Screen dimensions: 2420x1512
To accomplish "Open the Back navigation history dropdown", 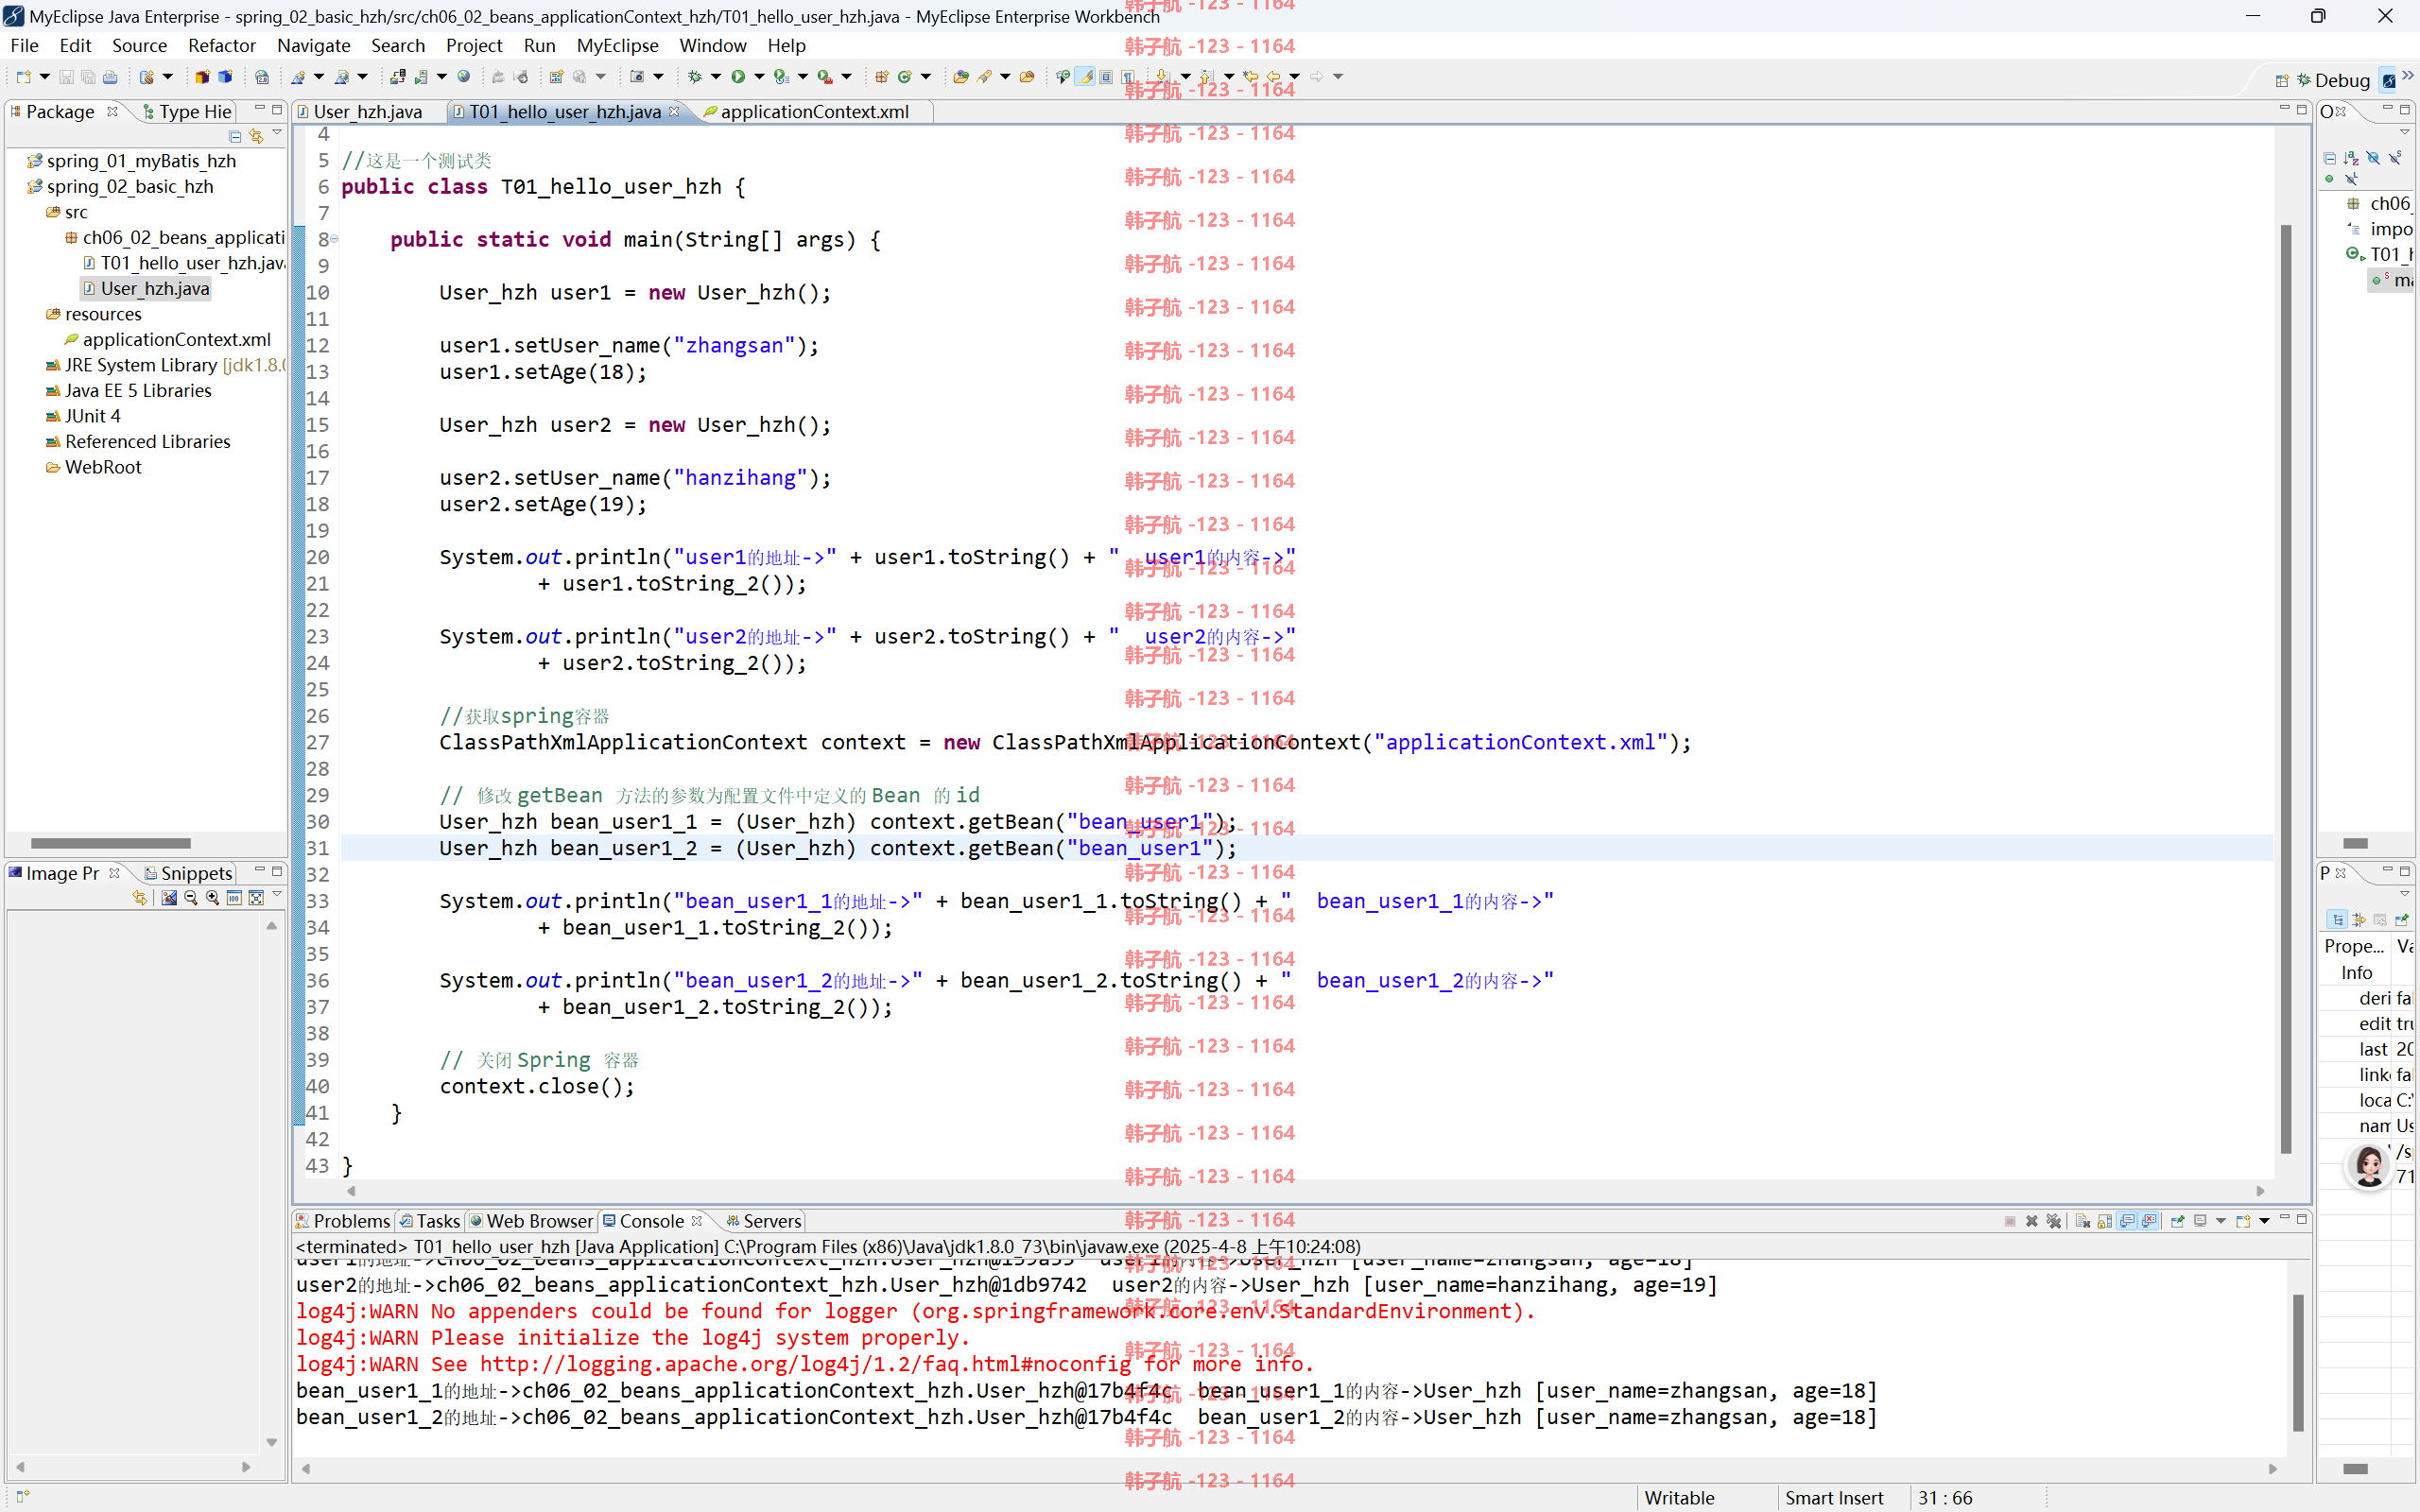I will [x=1294, y=77].
